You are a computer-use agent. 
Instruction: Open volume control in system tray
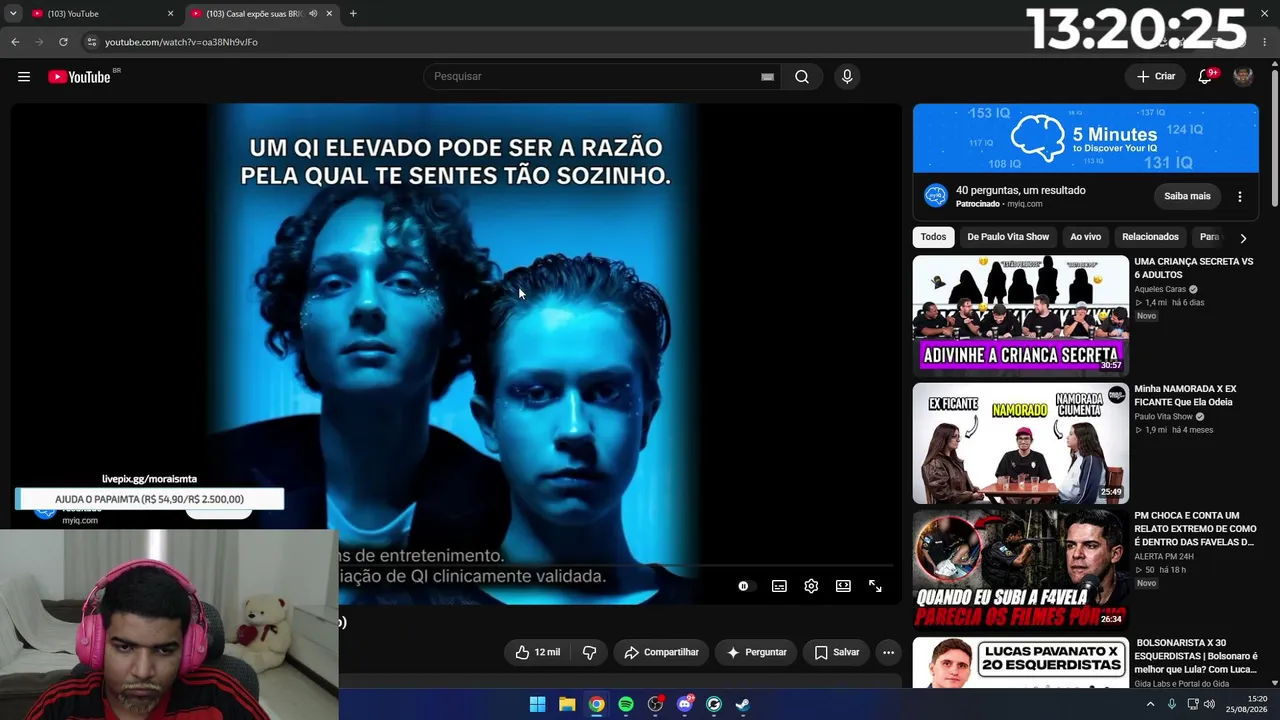point(1209,704)
